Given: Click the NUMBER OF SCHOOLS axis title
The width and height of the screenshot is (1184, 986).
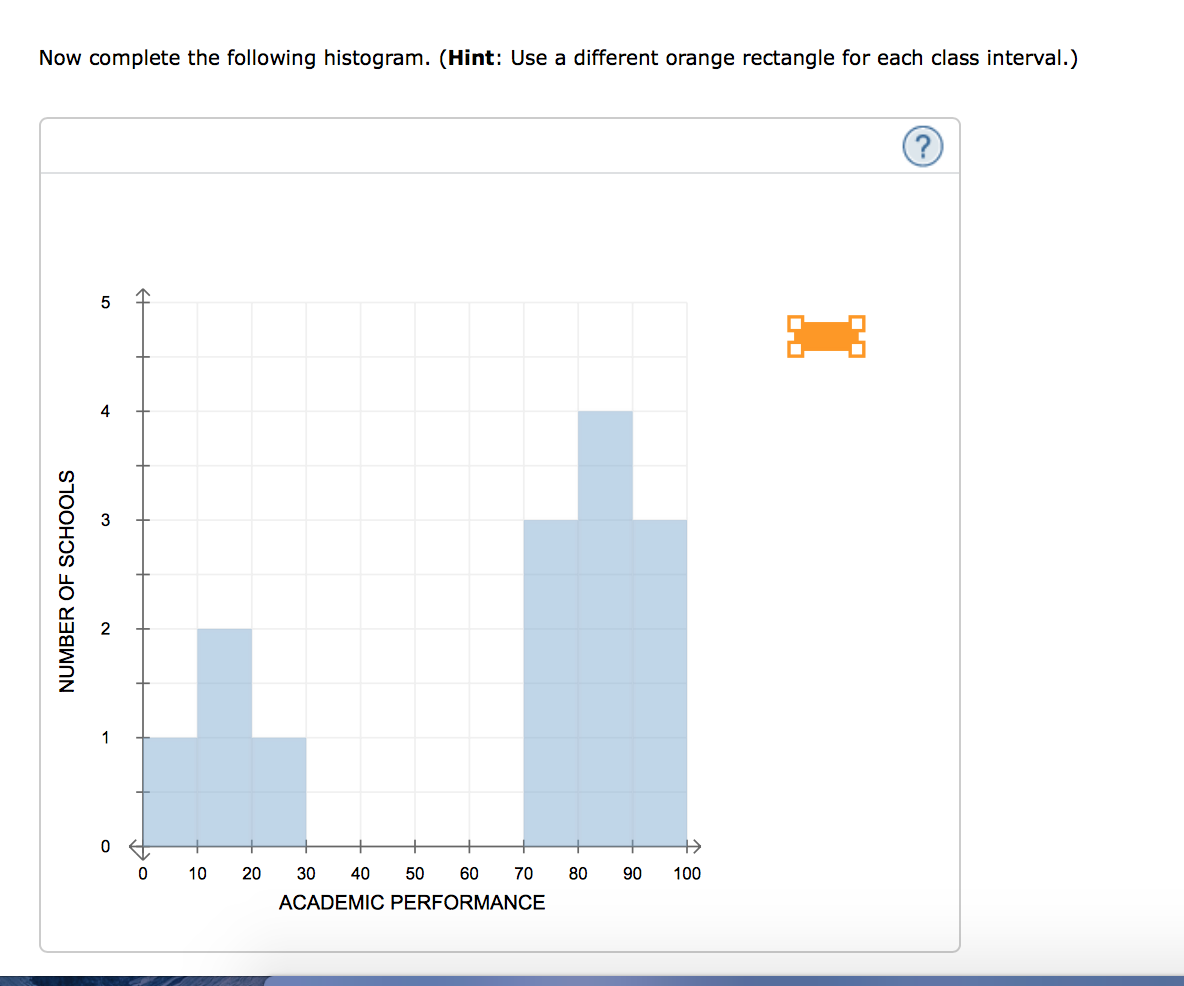Looking at the screenshot, I should (67, 581).
